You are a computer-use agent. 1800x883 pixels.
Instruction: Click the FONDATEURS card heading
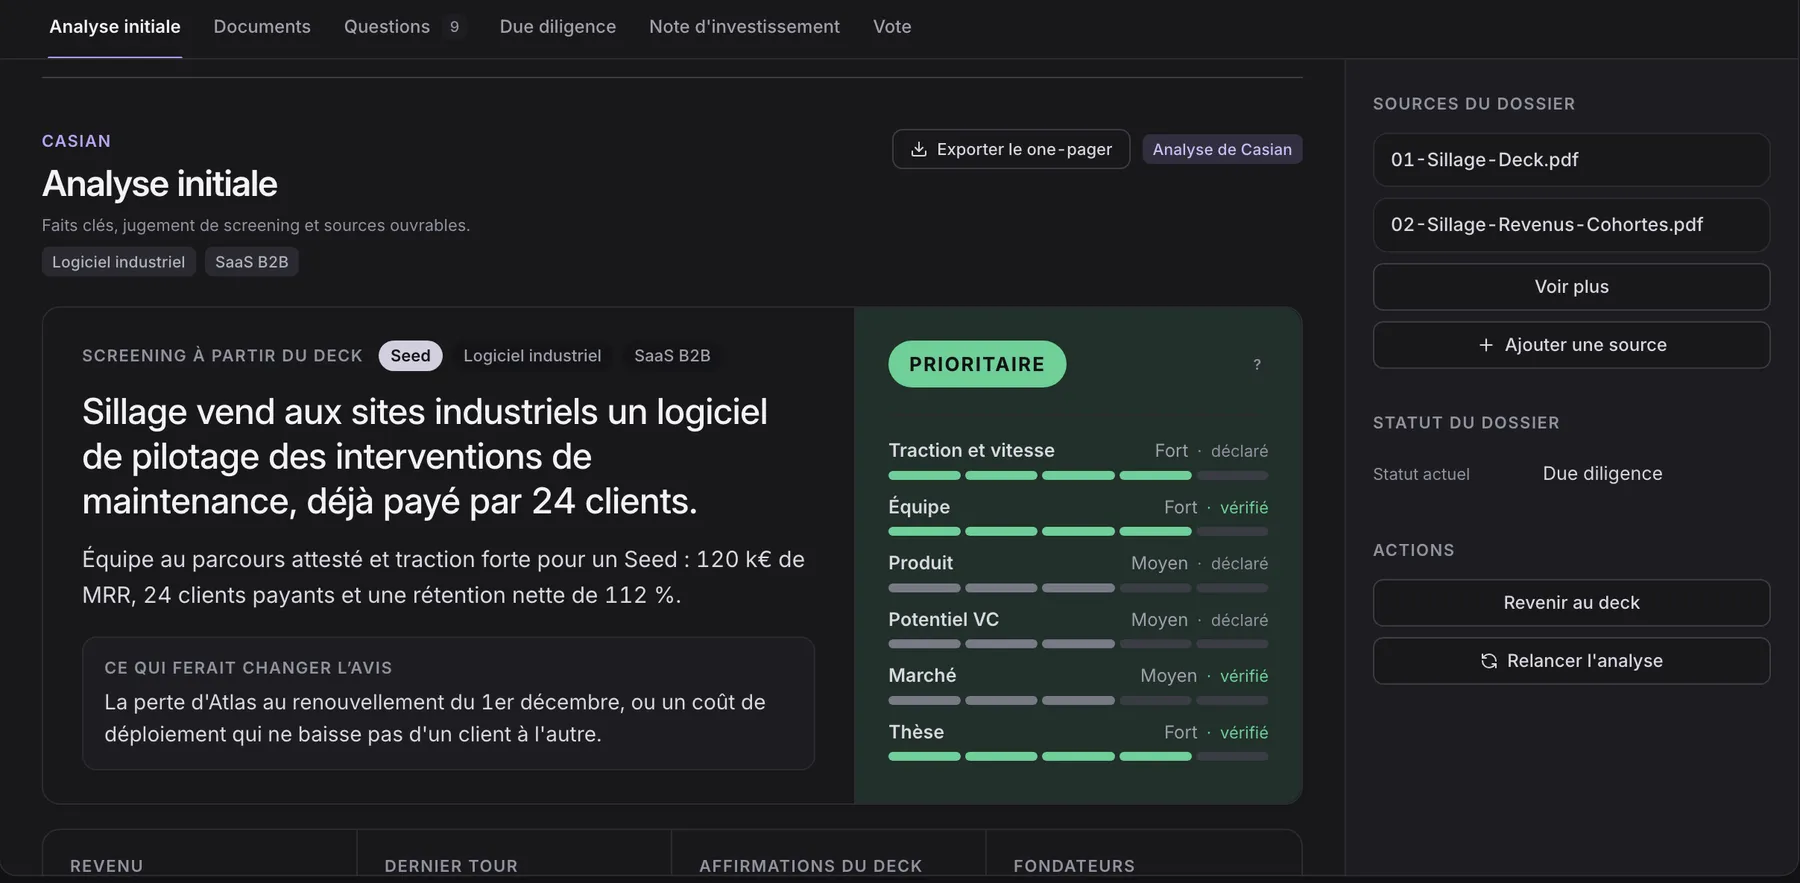[x=1074, y=866]
